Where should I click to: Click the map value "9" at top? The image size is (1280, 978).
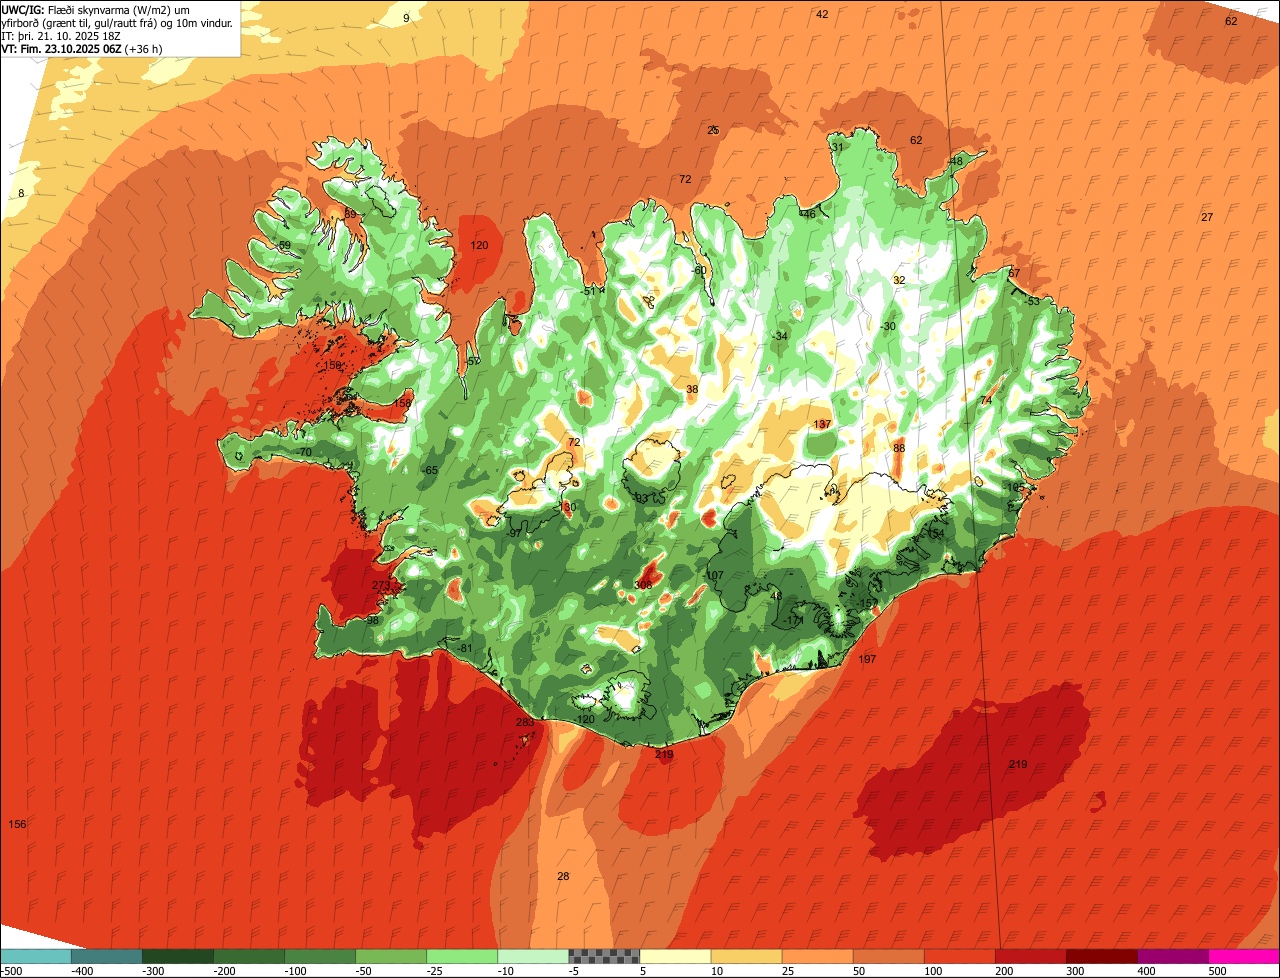pos(406,18)
